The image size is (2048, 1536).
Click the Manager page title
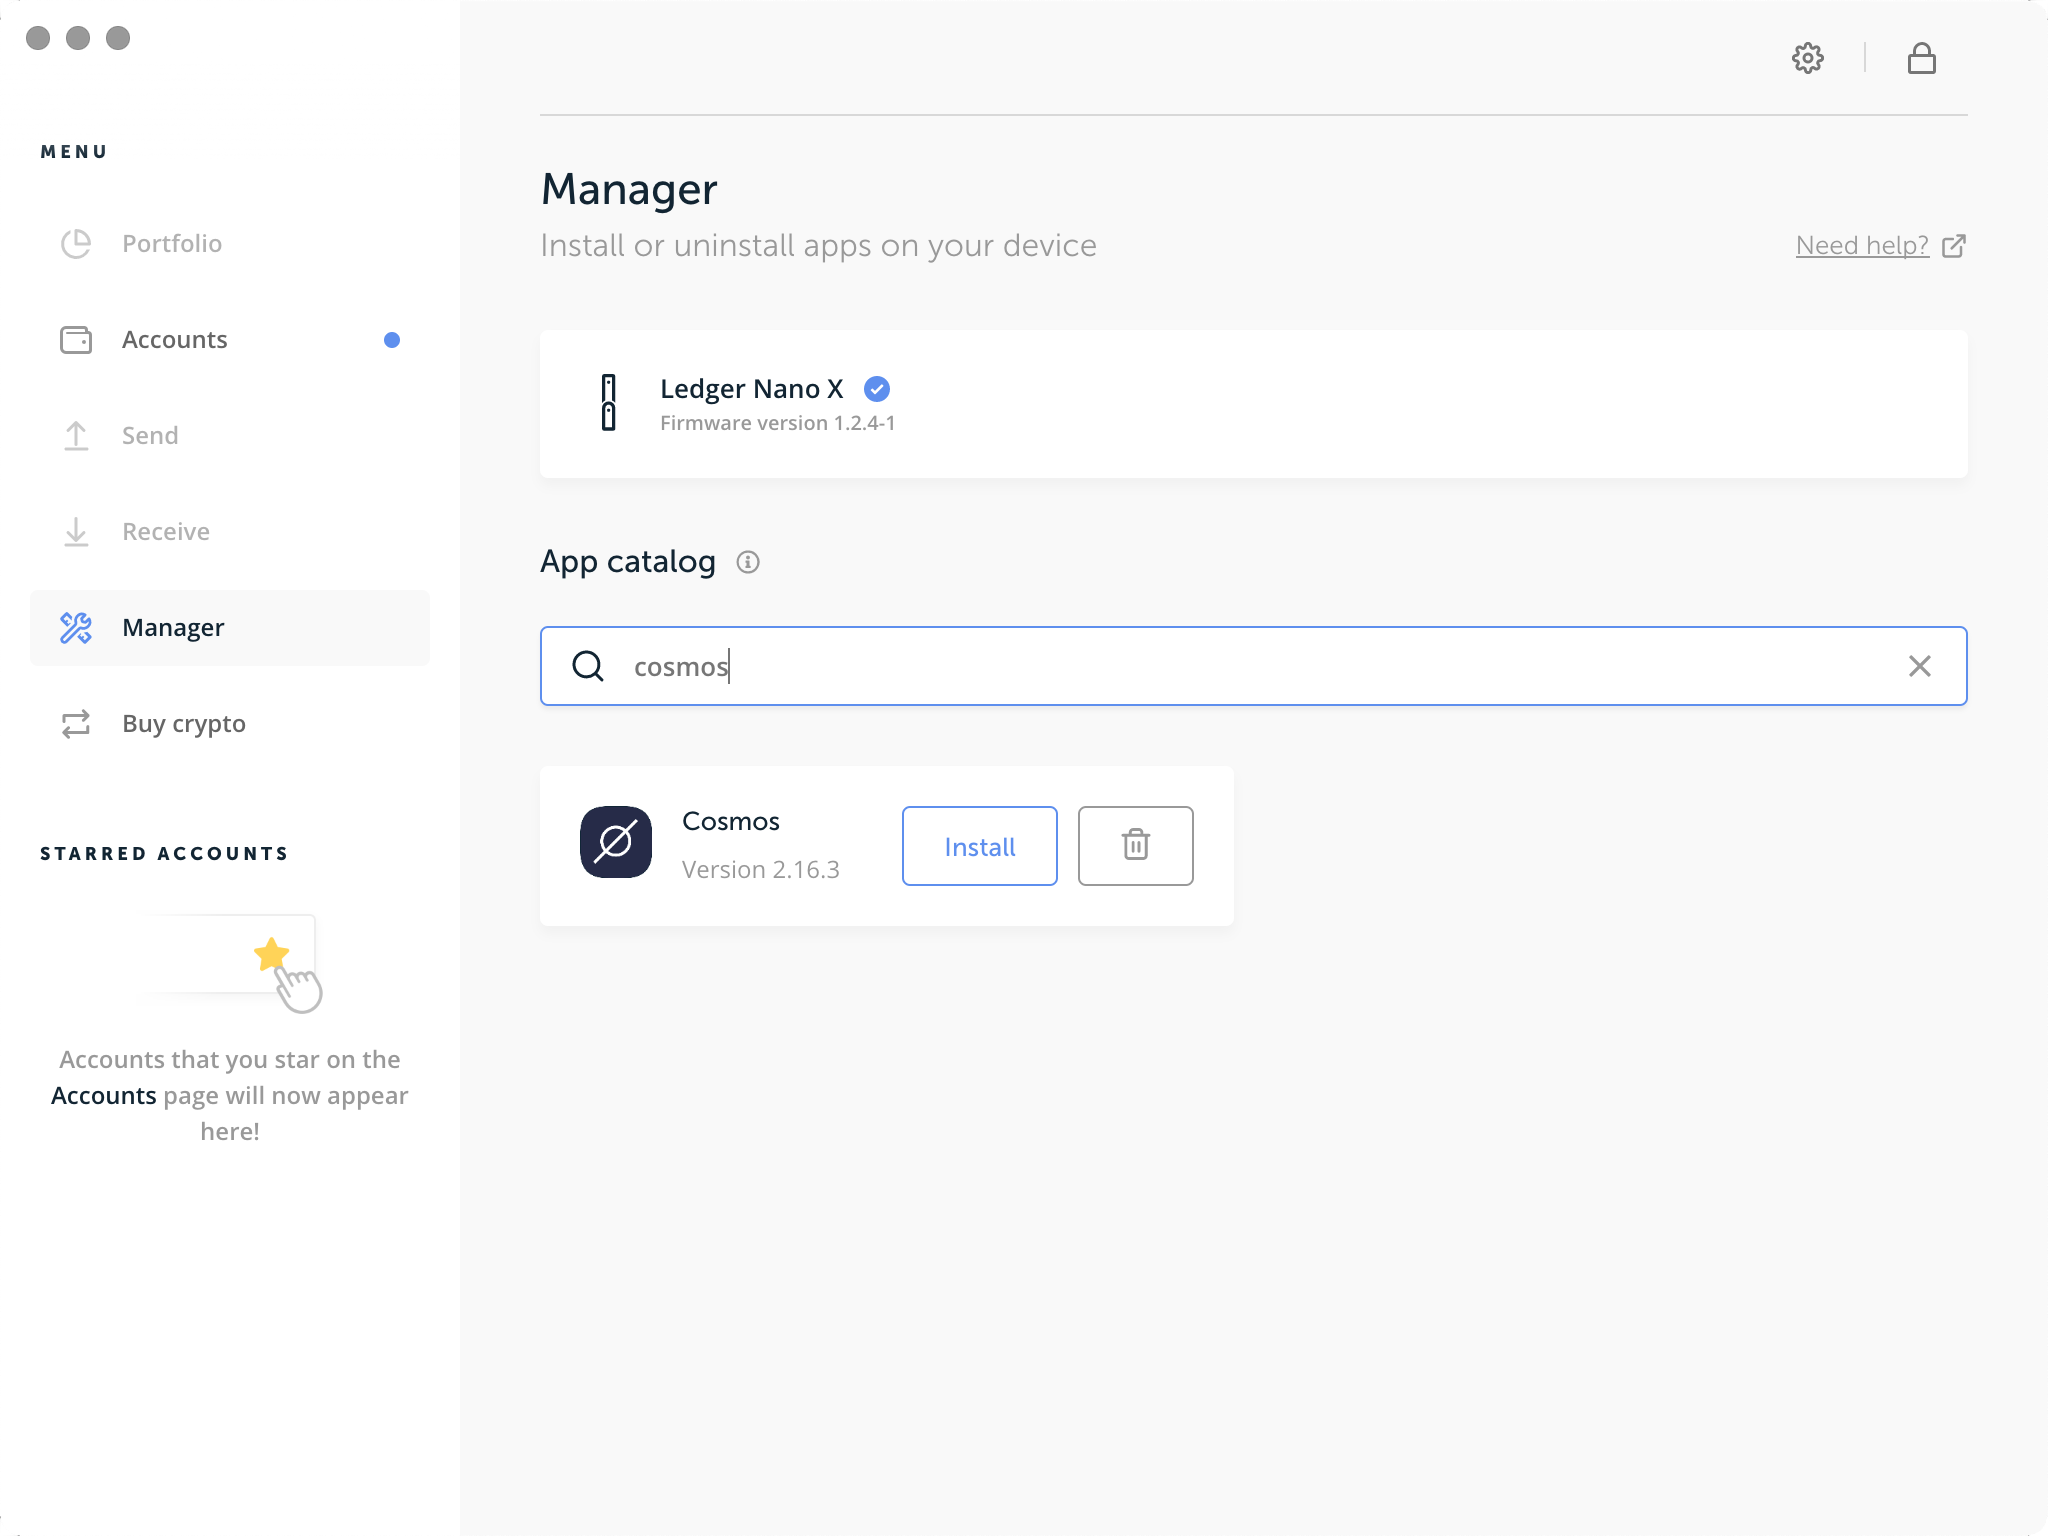[x=629, y=189]
